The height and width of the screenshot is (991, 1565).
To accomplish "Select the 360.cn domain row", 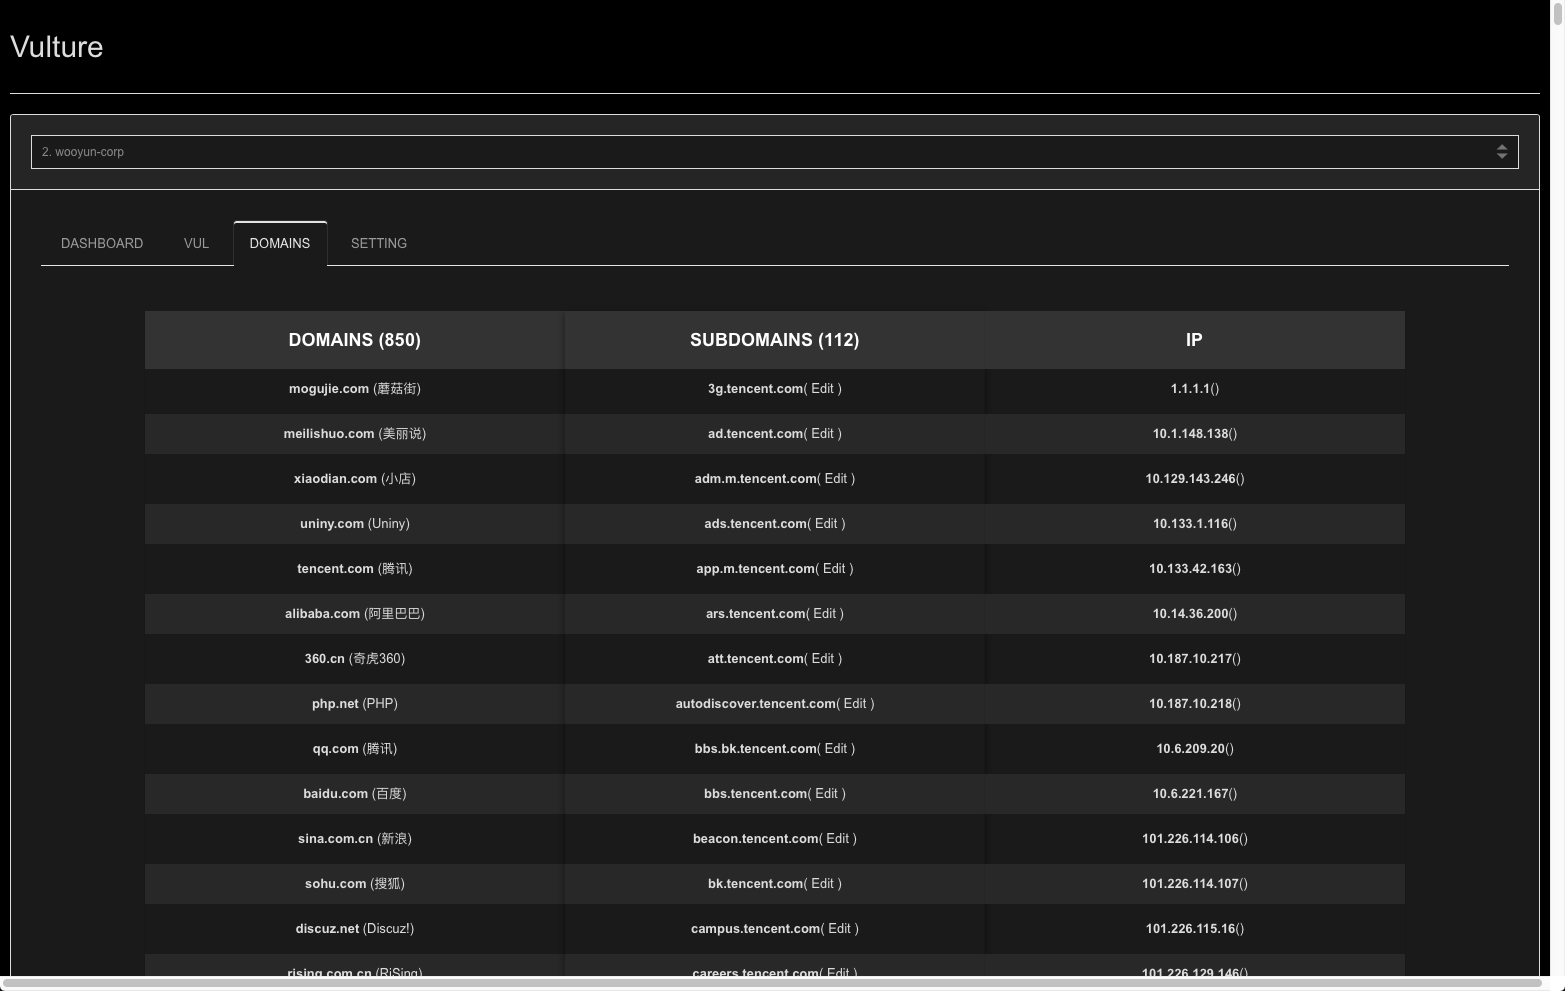I will click(354, 659).
